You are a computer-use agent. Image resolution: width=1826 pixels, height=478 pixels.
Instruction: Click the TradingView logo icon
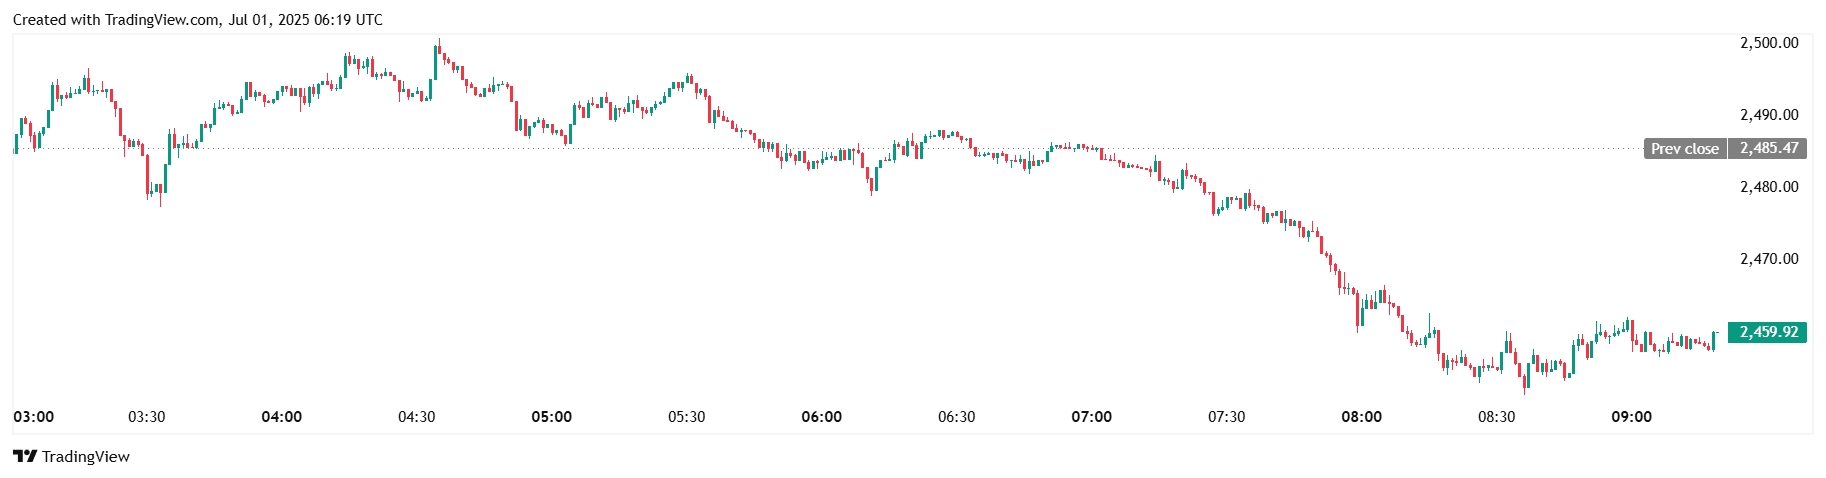click(25, 456)
